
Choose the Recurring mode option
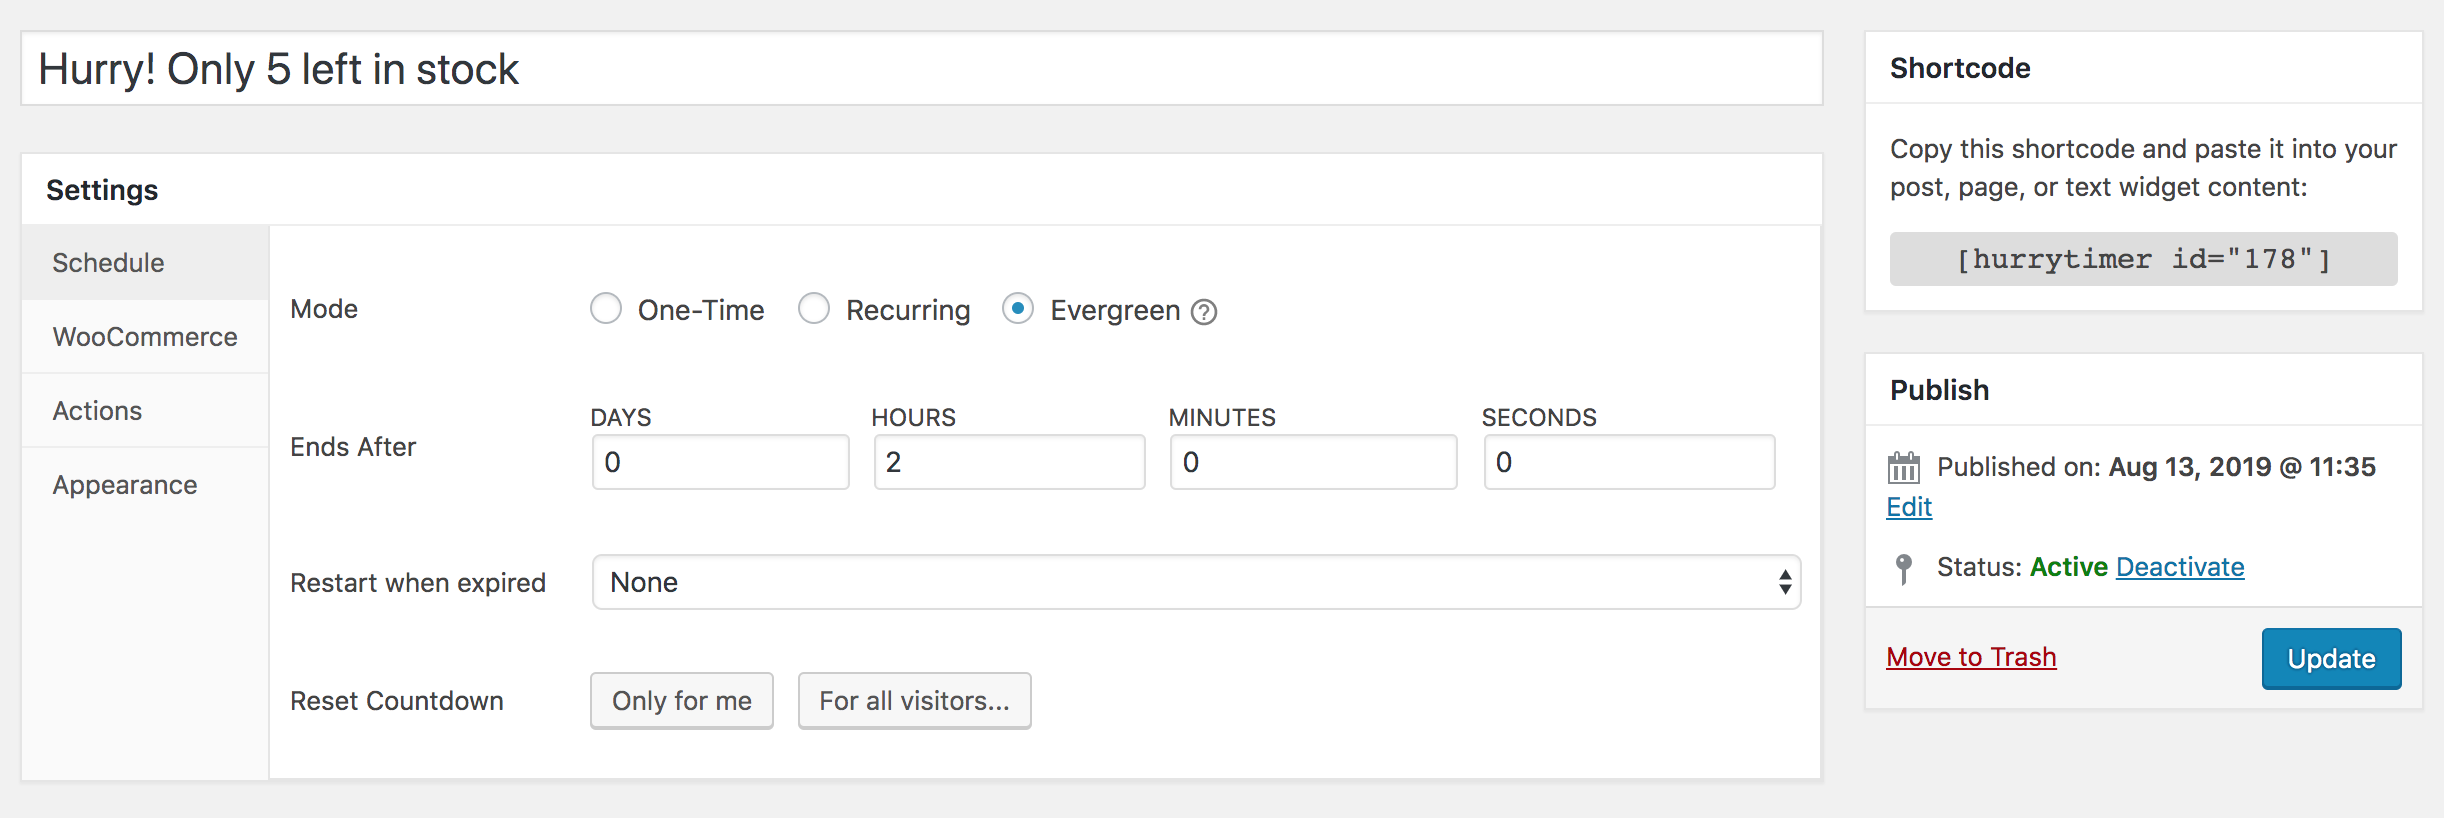point(814,309)
